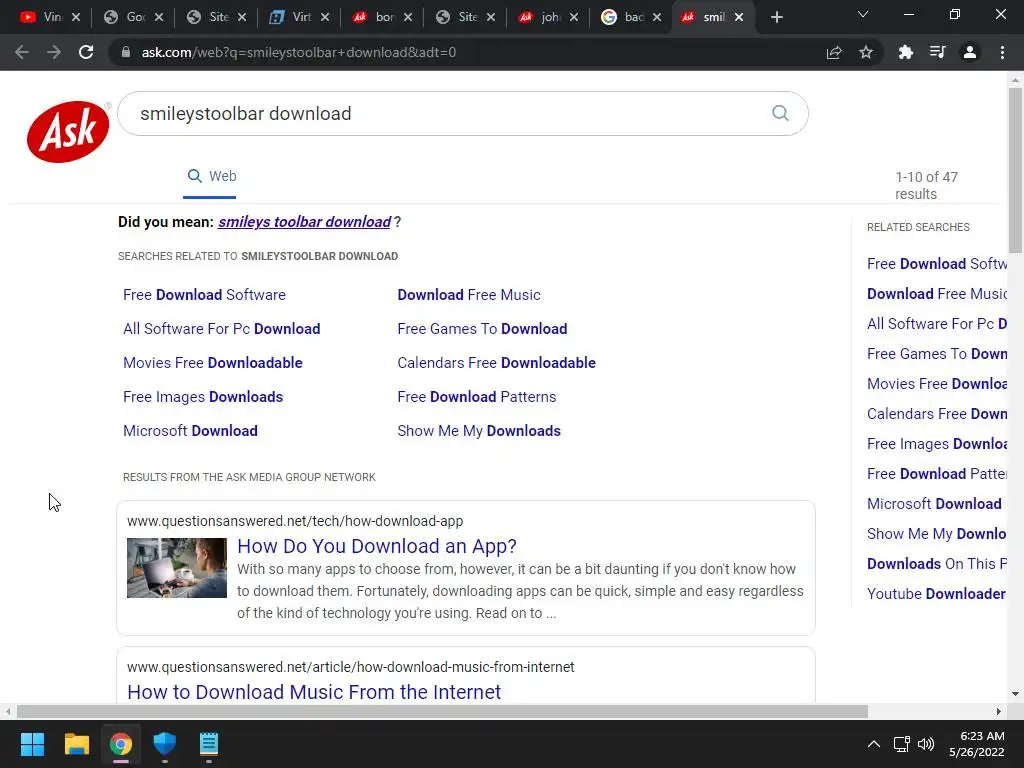This screenshot has width=1024, height=768.
Task: Open the Notepad taskbar icon
Action: (209, 744)
